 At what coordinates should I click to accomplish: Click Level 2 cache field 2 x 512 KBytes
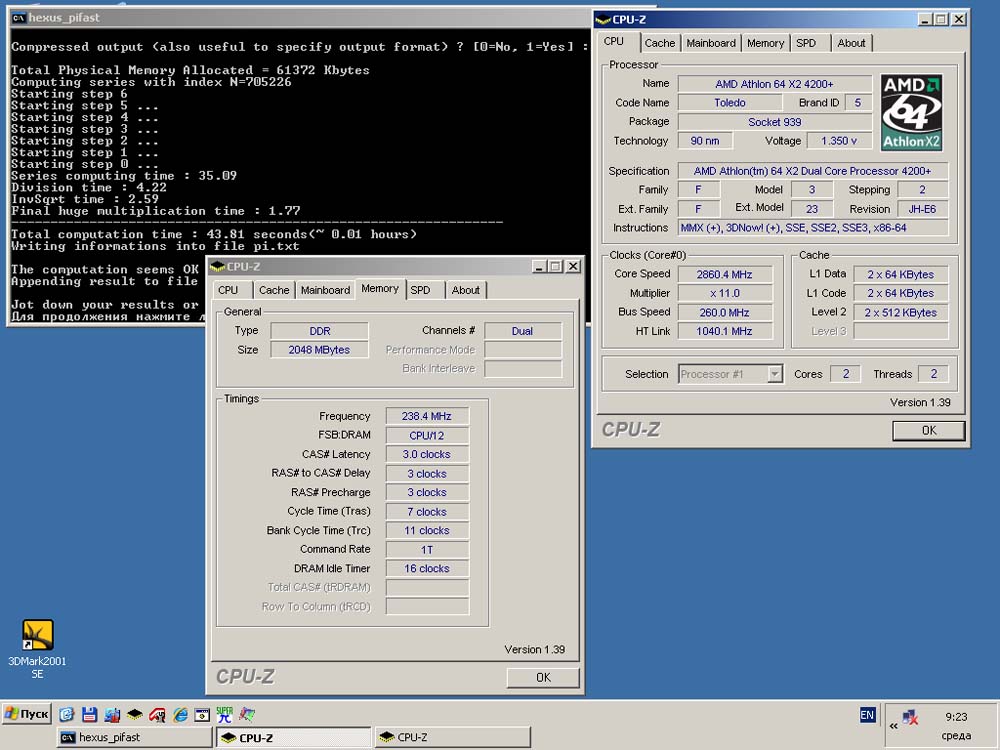pos(901,312)
